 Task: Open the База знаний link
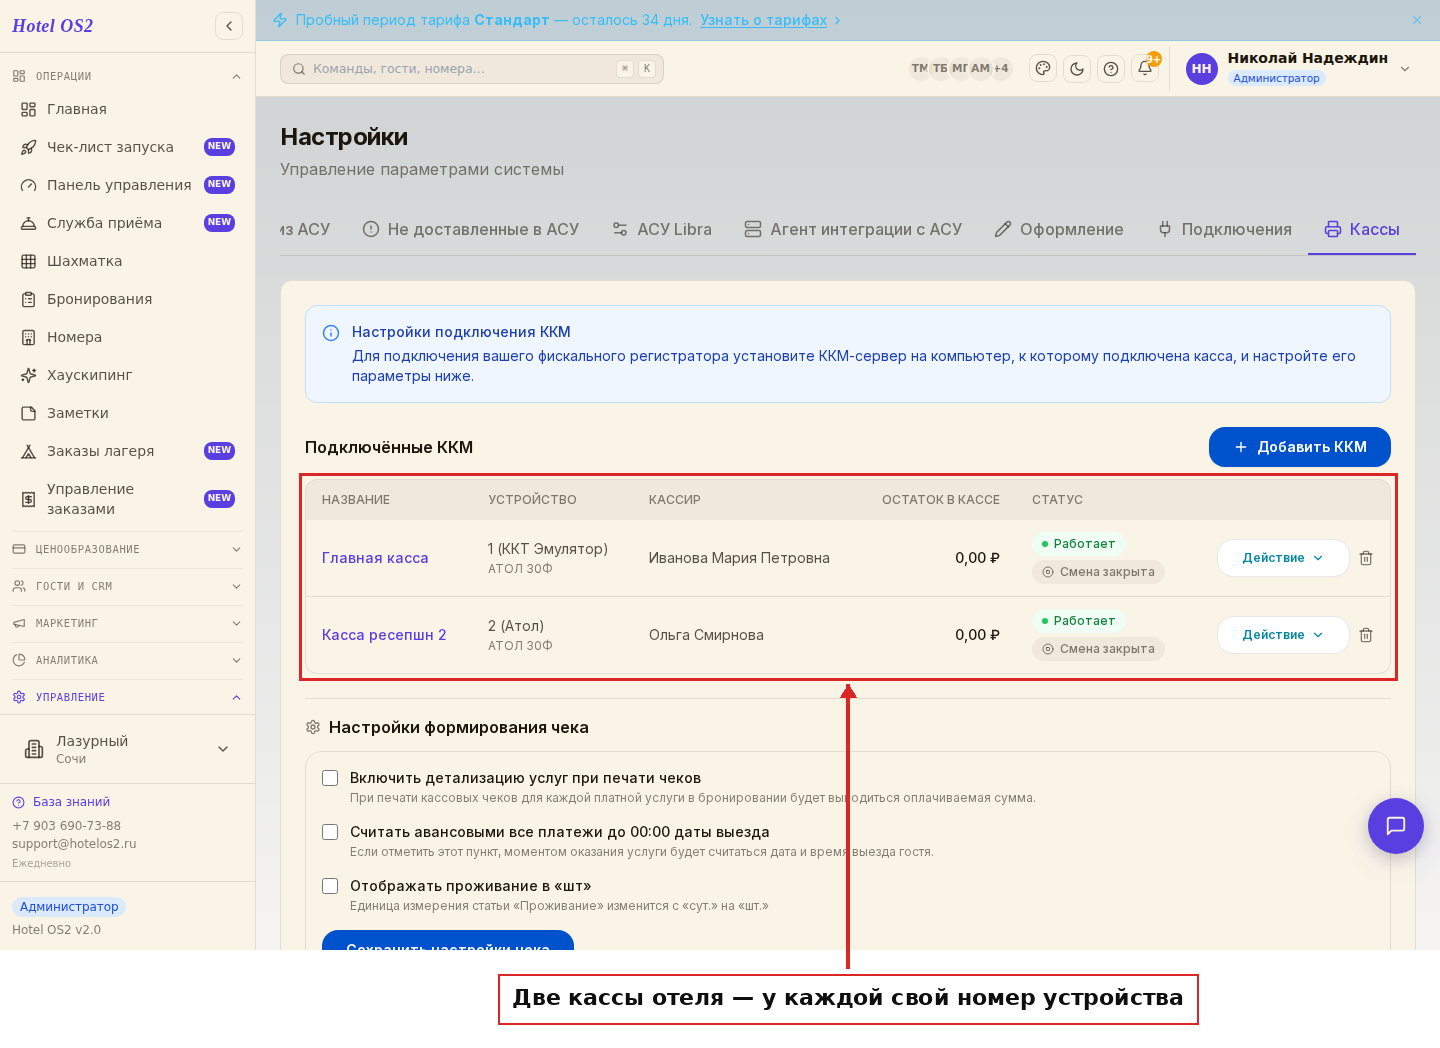(x=71, y=802)
